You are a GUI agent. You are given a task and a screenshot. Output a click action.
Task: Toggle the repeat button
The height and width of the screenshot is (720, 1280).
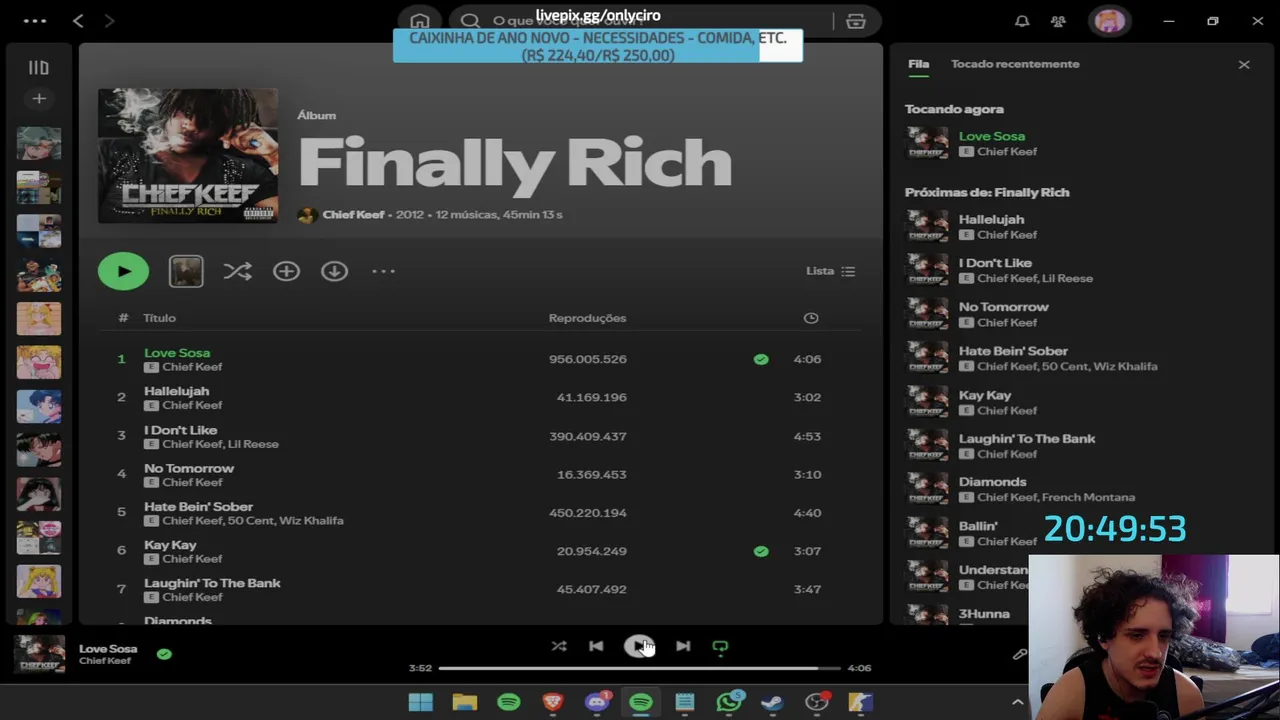[720, 646]
